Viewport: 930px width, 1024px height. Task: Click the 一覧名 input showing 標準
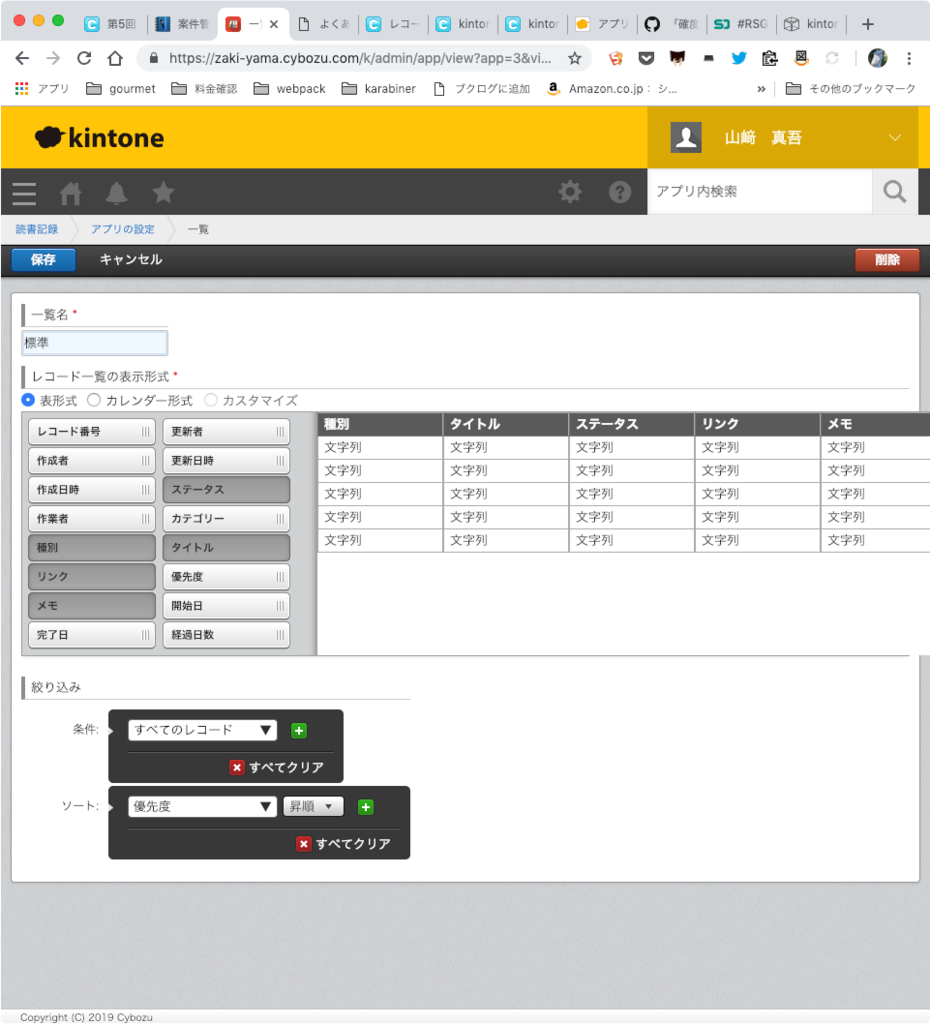click(x=93, y=341)
